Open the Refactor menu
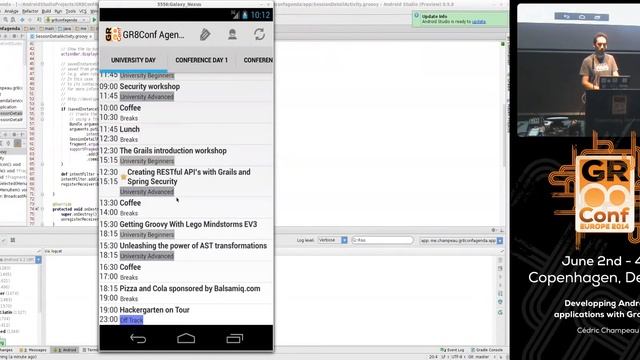The width and height of the screenshot is (640, 360). click(x=30, y=11)
